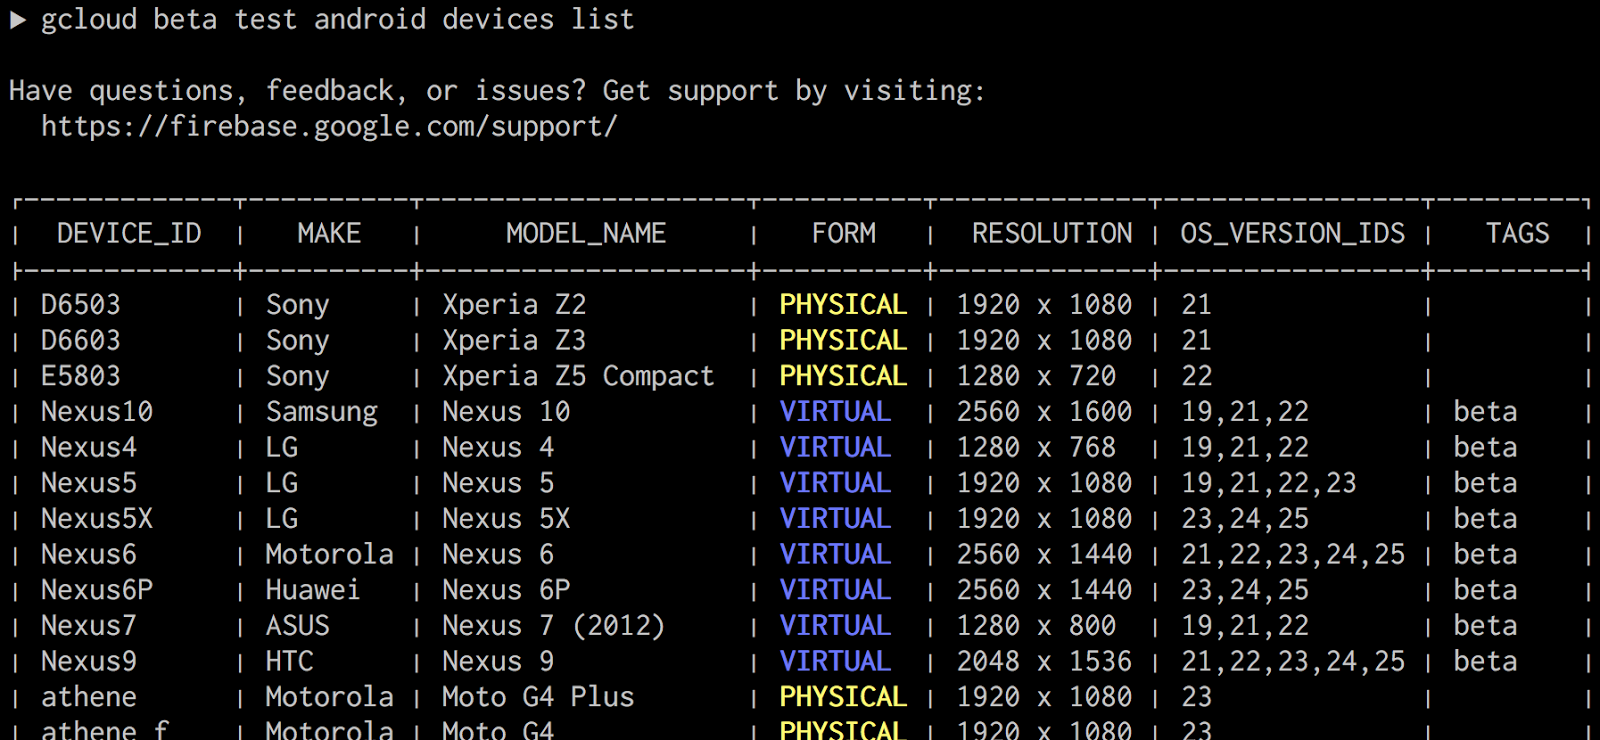
Task: Click the TAGS column header
Action: [1517, 234]
